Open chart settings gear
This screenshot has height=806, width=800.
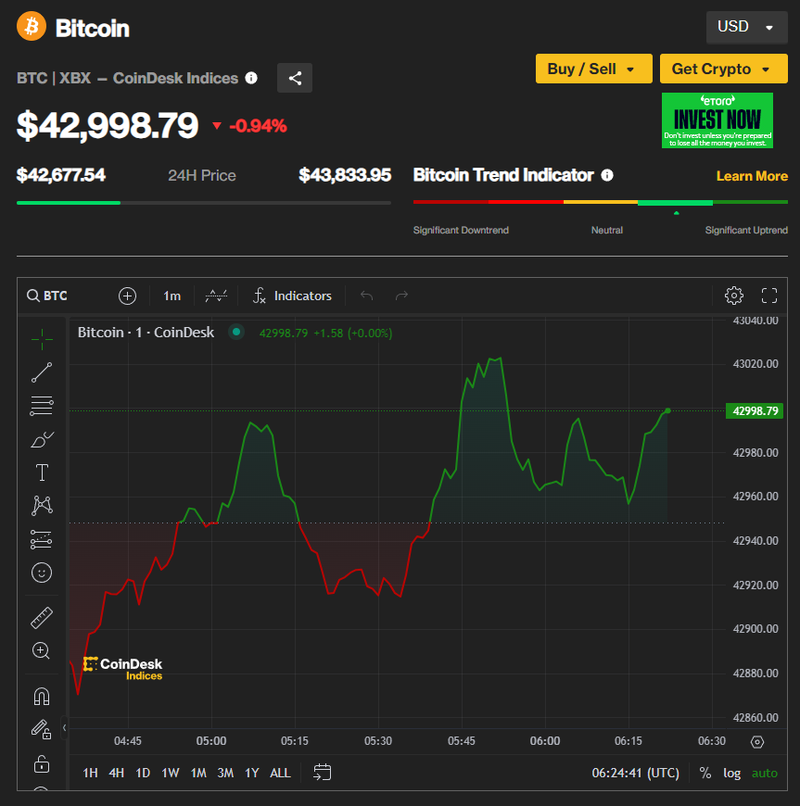pos(734,295)
